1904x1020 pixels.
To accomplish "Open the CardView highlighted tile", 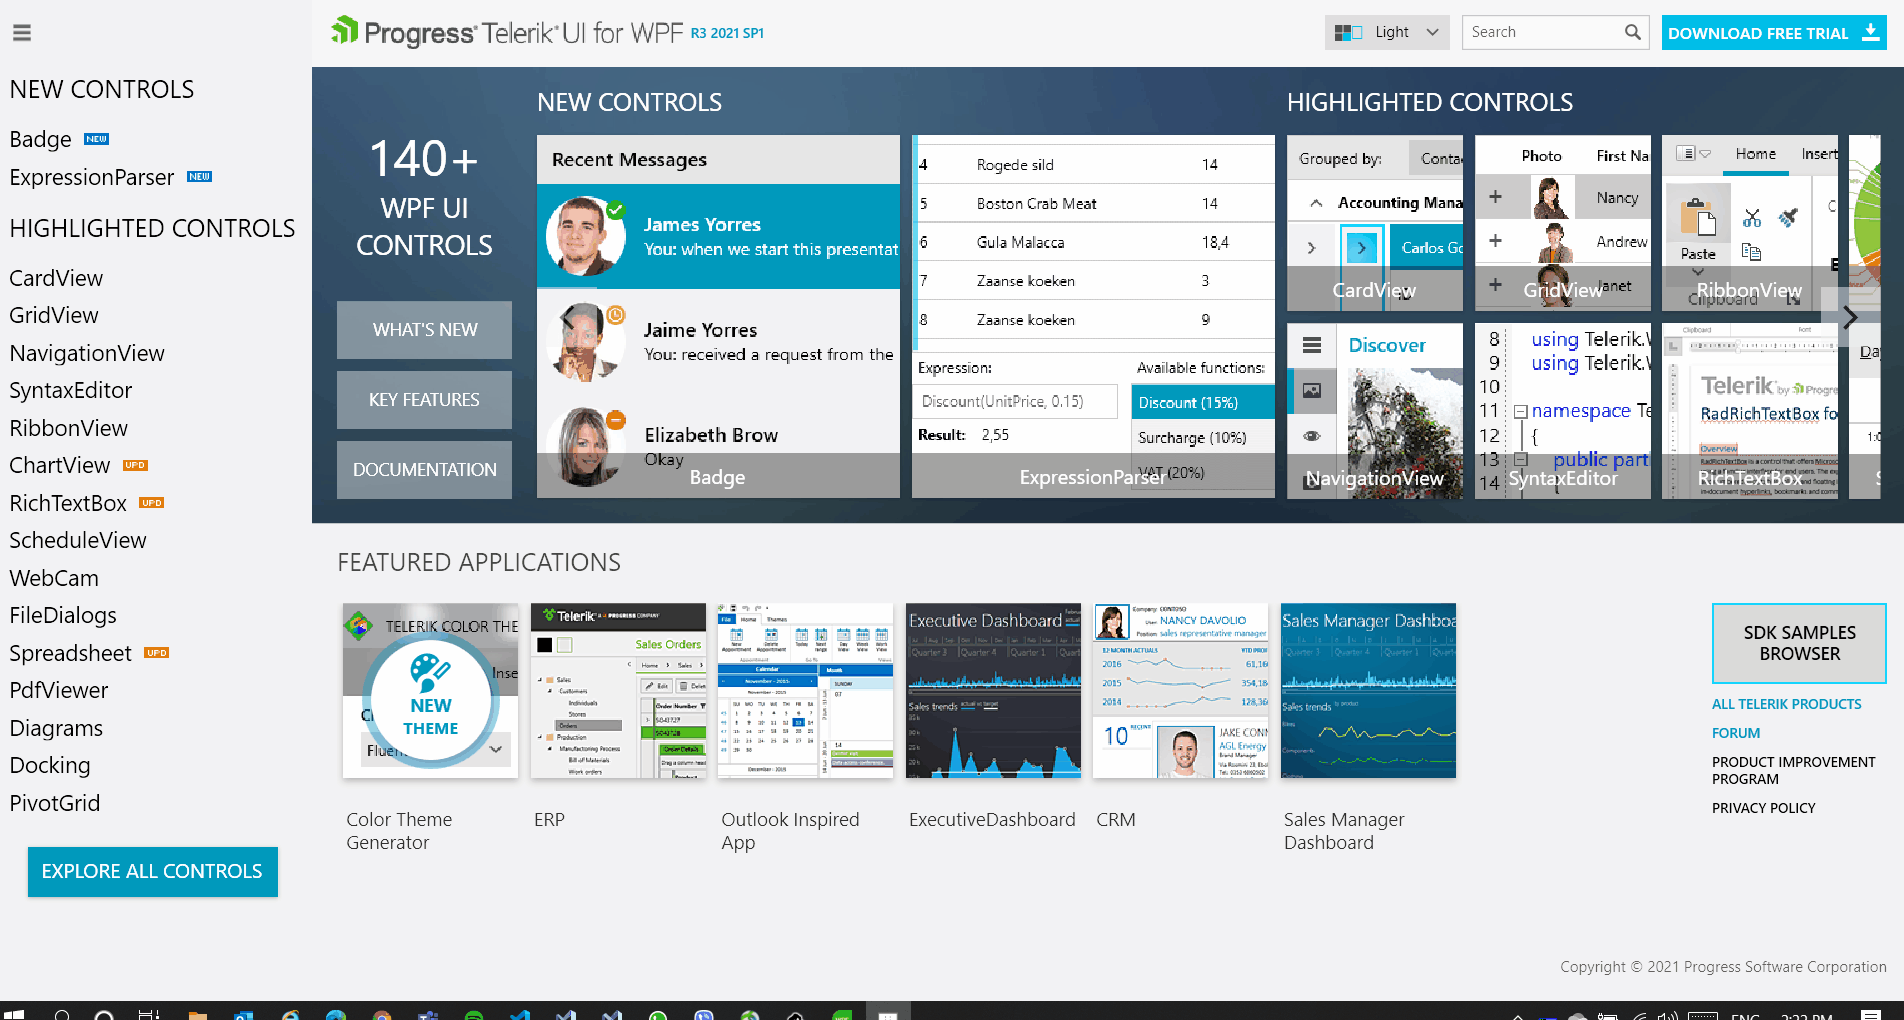I will (x=1374, y=223).
